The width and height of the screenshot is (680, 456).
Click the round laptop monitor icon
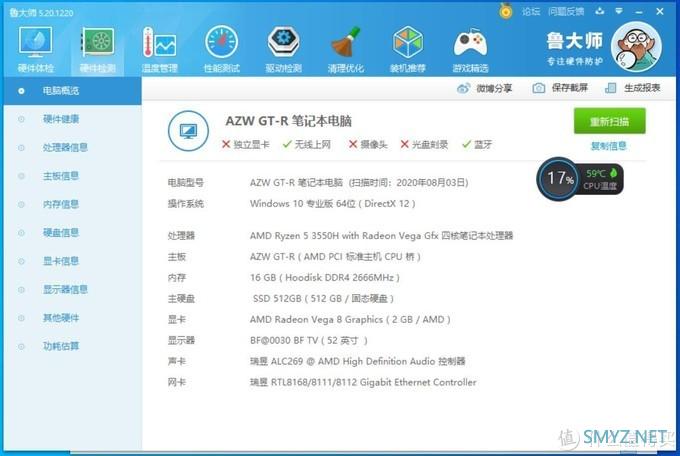(188, 131)
